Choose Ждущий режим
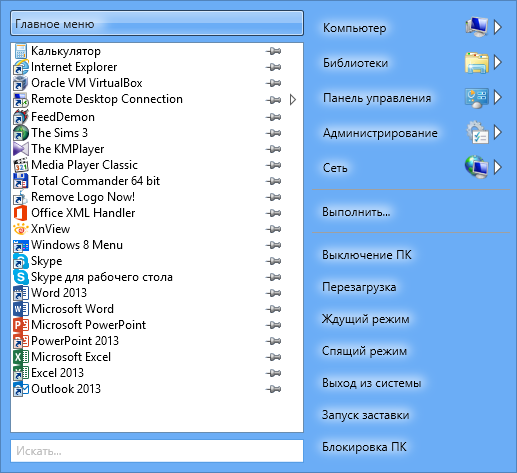Viewport: 517px width, 473px height. point(365,319)
